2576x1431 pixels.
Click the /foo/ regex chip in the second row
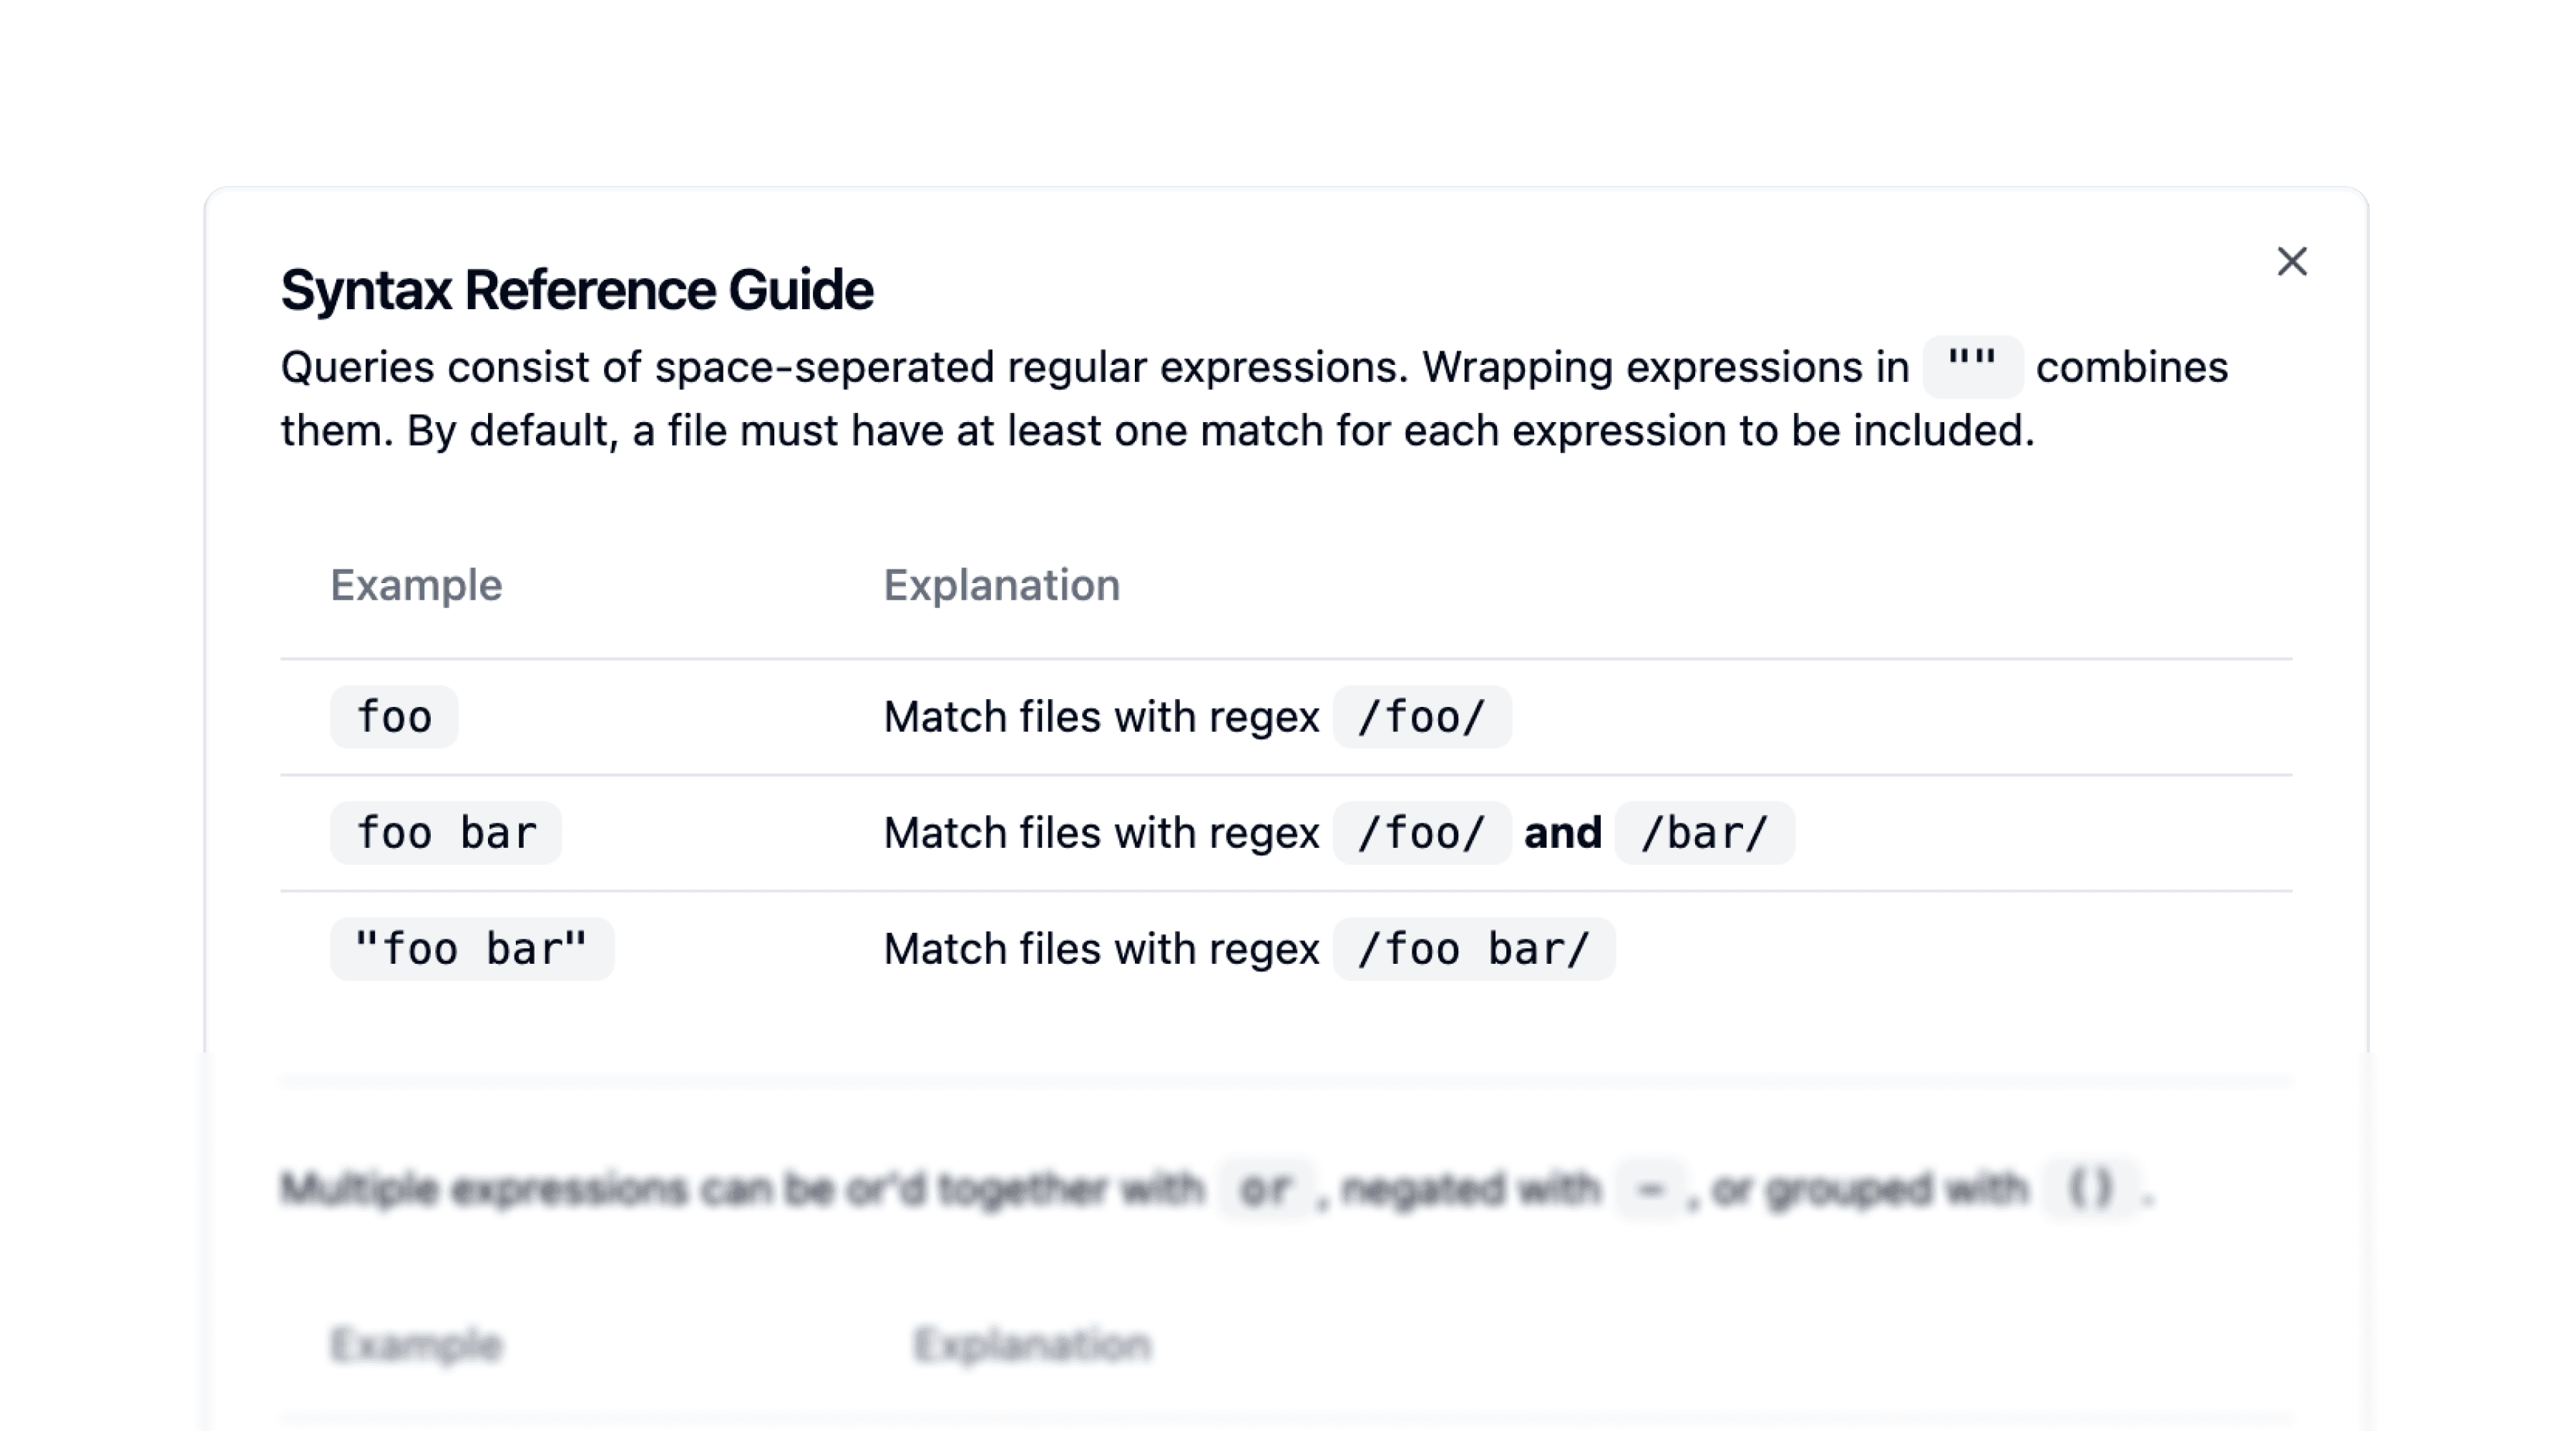pyautogui.click(x=1421, y=833)
